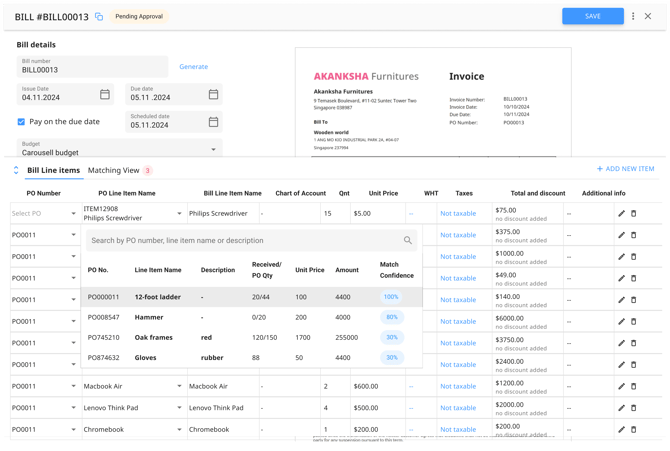The width and height of the screenshot is (670, 451).
Task: Copy the bill number BILL00013 icon
Action: [x=99, y=17]
